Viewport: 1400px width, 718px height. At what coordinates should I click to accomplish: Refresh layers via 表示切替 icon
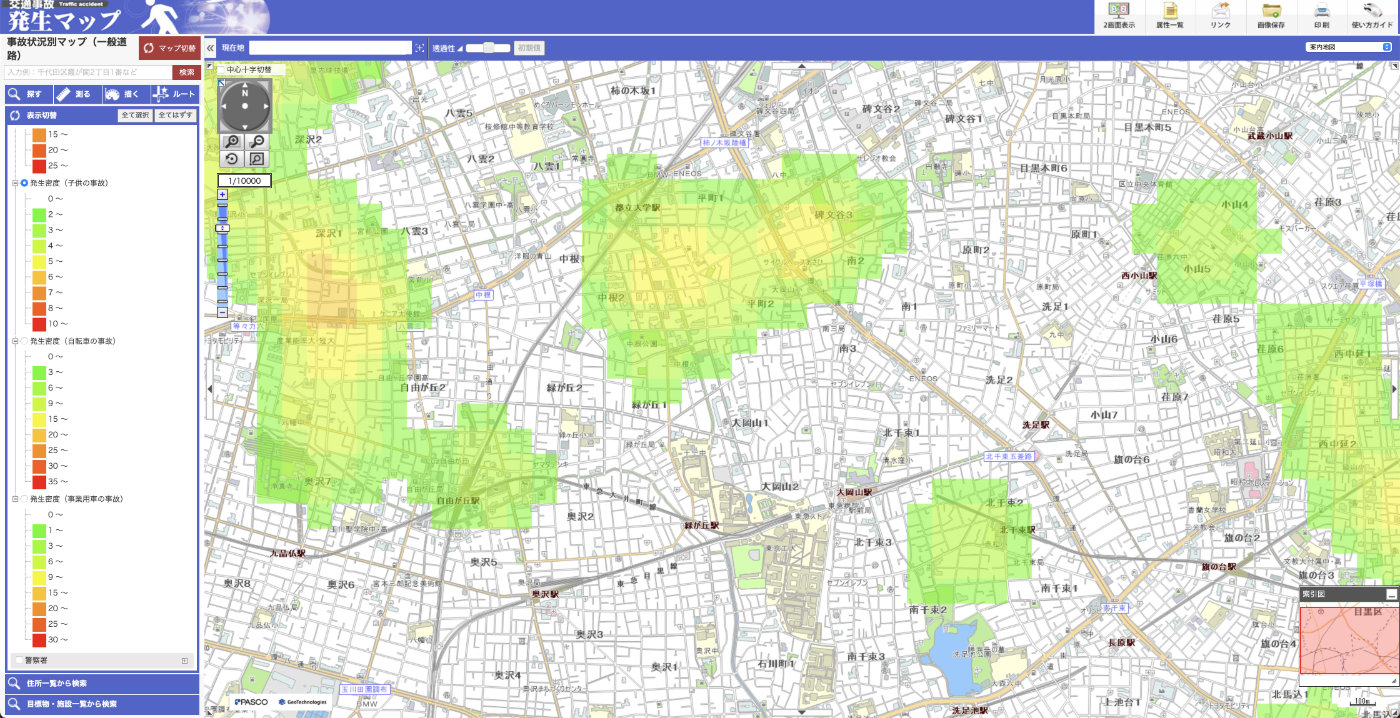tap(15, 115)
